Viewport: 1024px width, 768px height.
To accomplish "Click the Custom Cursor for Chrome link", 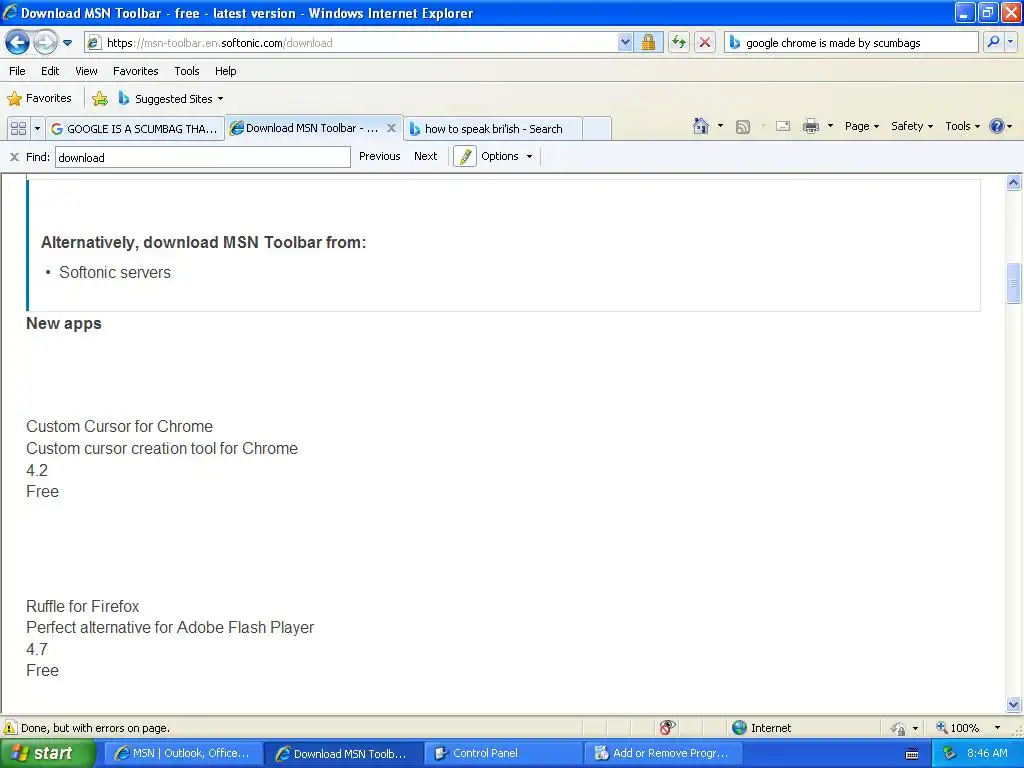I will (x=120, y=426).
